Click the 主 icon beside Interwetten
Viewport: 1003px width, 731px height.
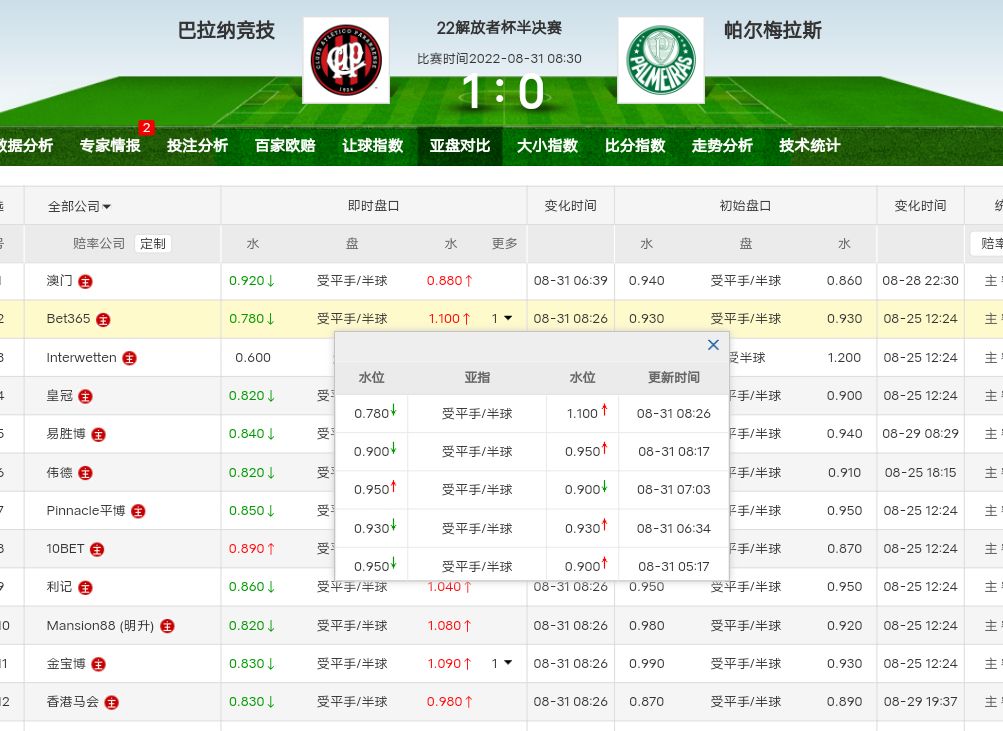[x=129, y=358]
